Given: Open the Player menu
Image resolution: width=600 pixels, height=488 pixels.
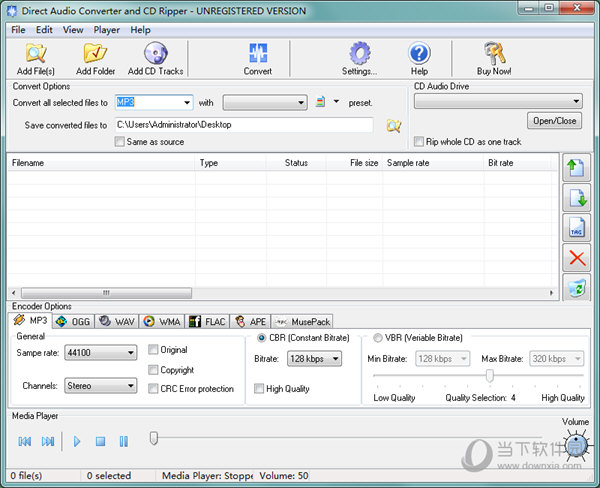Looking at the screenshot, I should point(107,30).
